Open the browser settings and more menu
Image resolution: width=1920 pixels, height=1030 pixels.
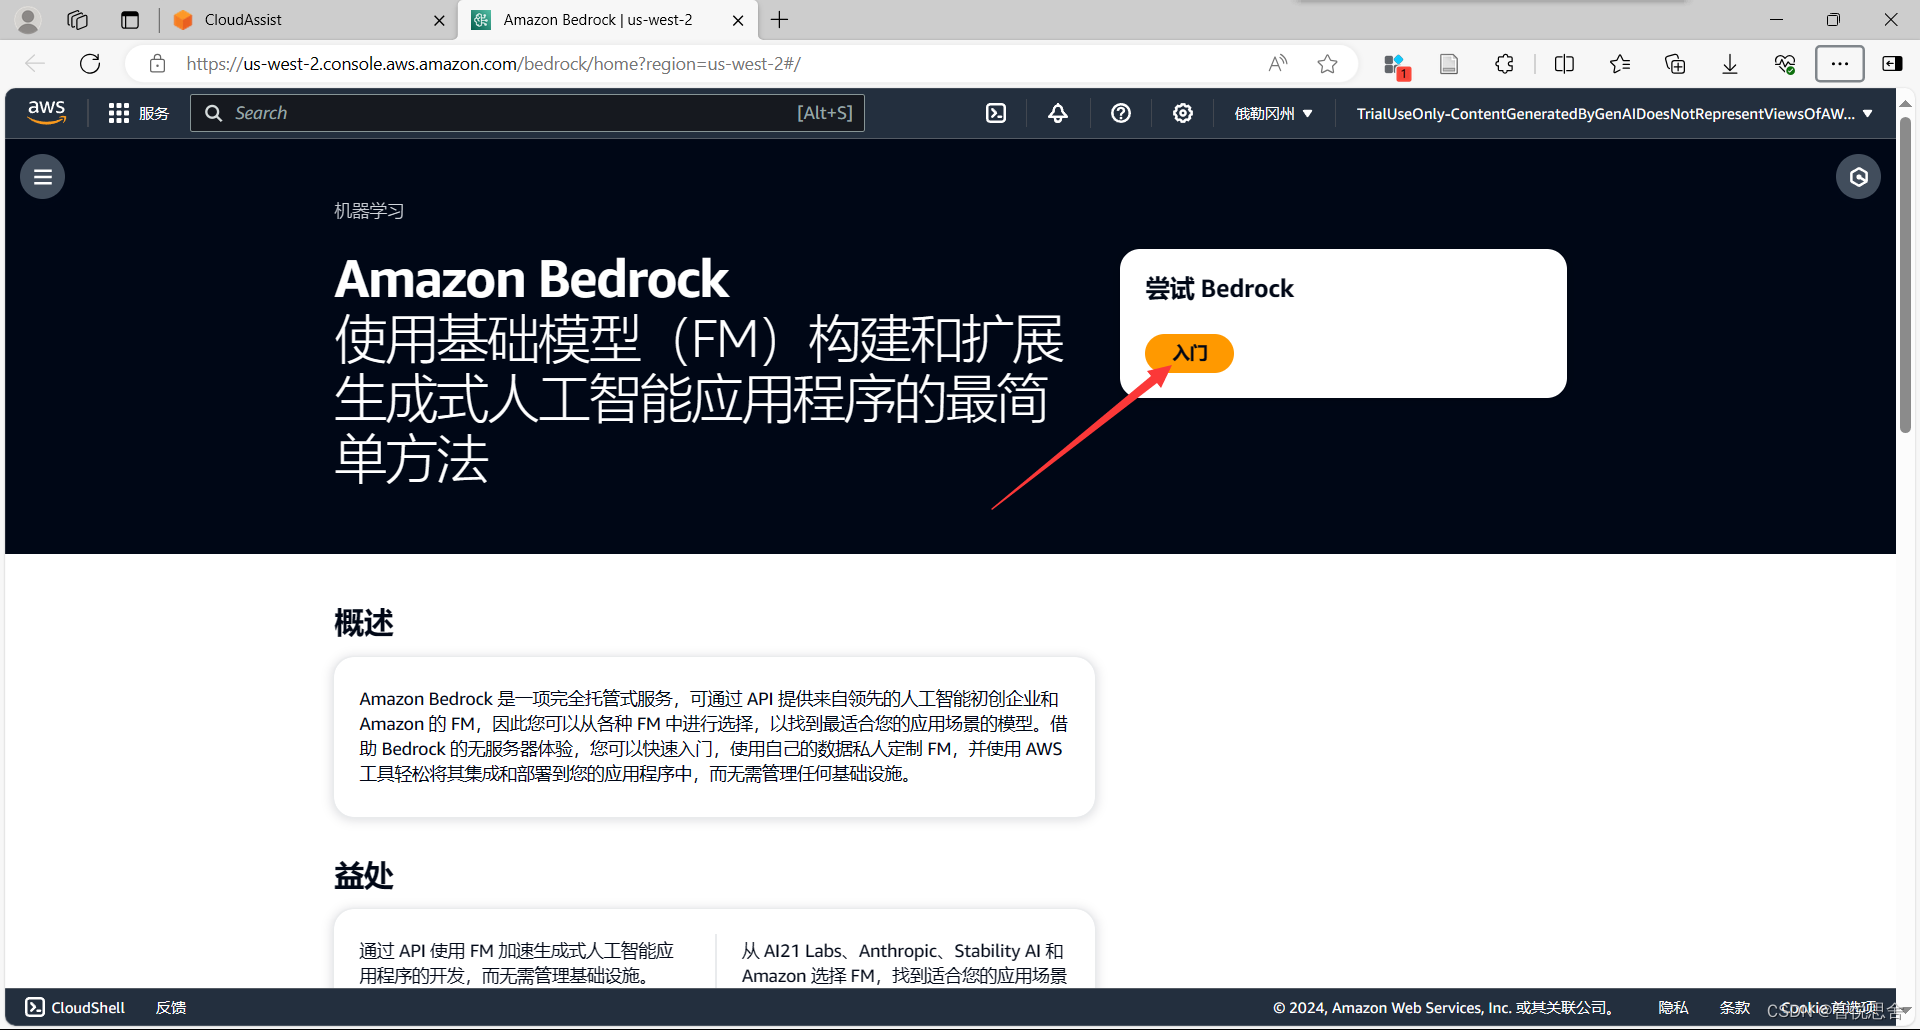point(1840,64)
